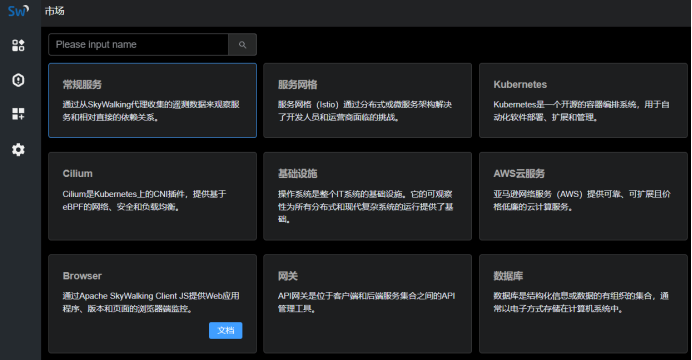Viewport: 692px width, 360px height.
Task: Click the blue 文档 button on Browser card
Action: pos(226,330)
